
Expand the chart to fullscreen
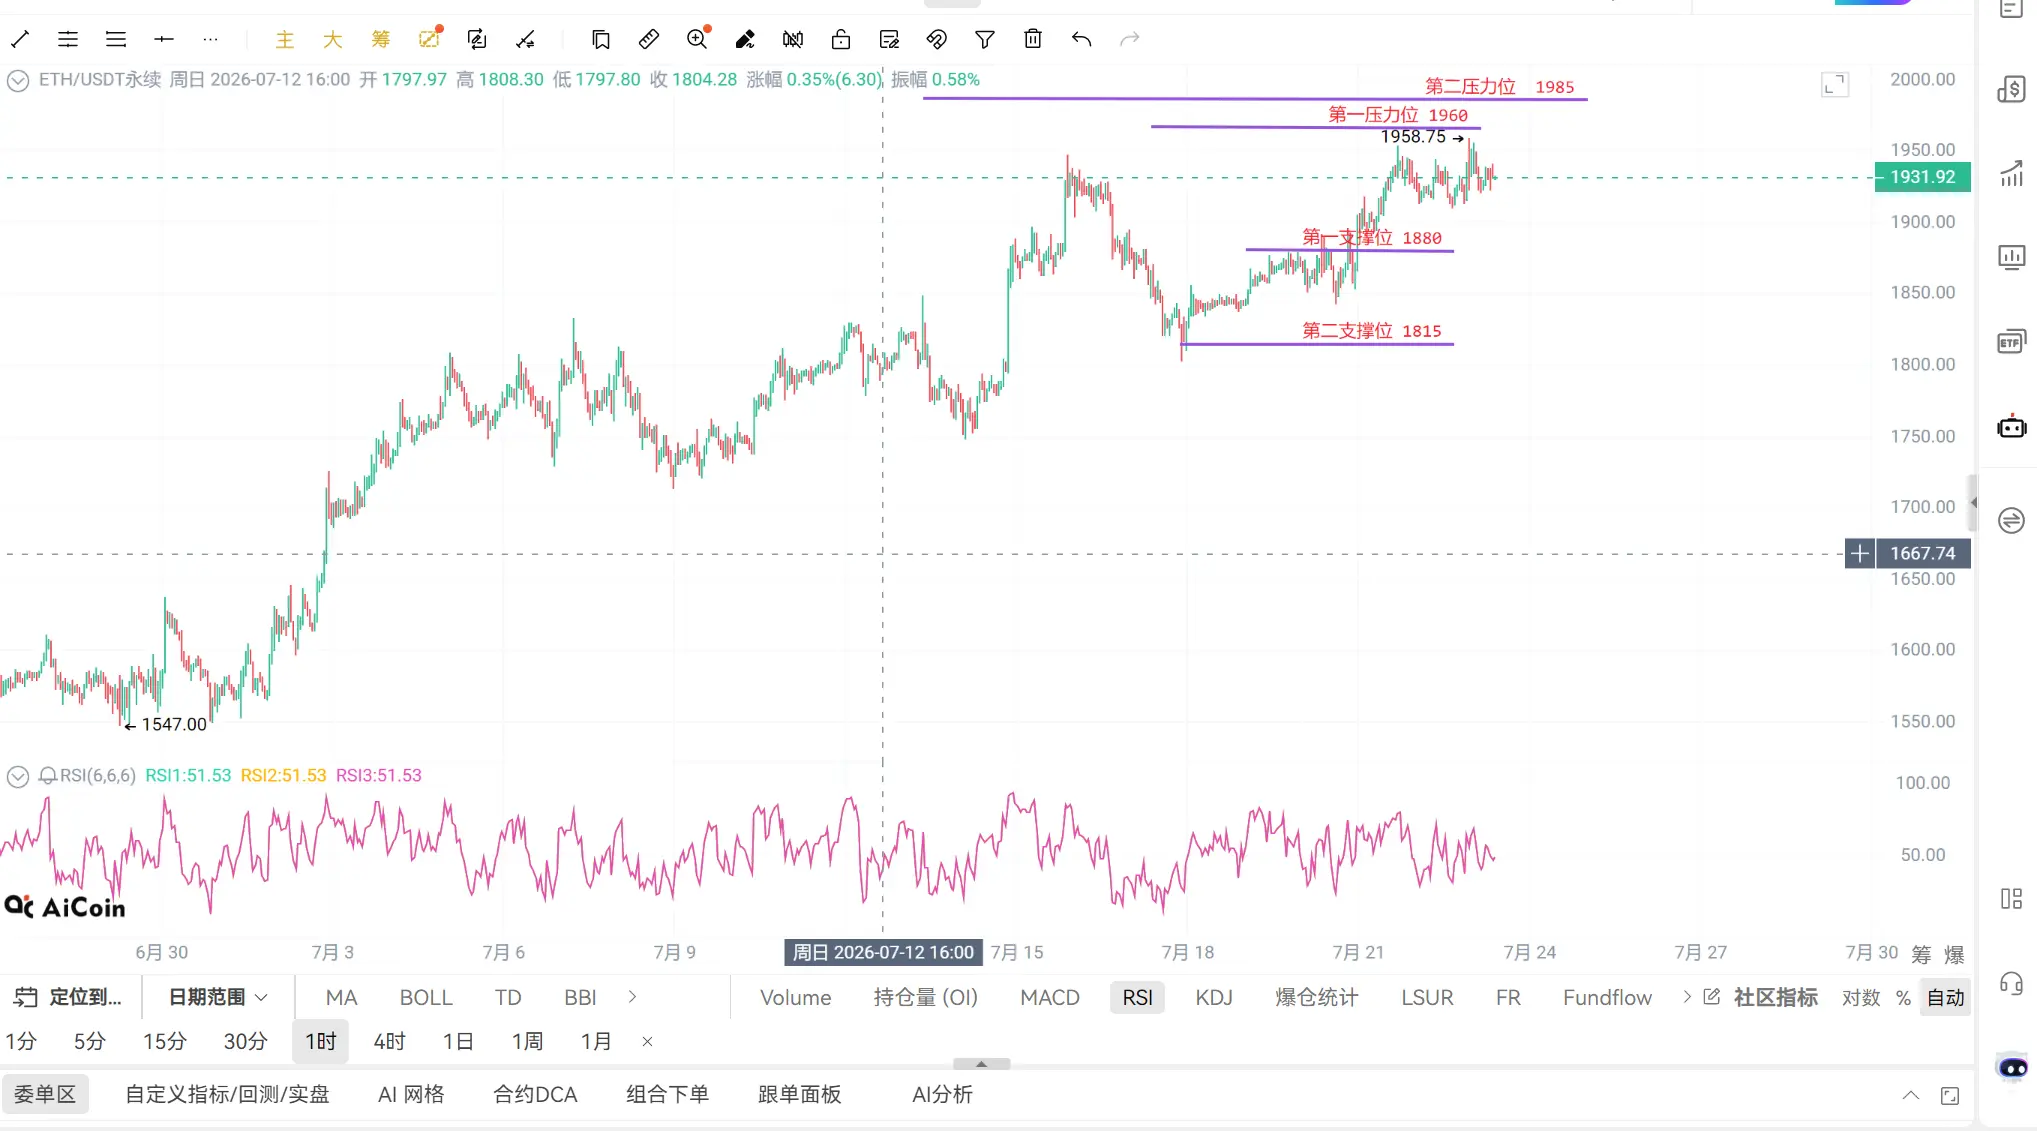[1835, 85]
